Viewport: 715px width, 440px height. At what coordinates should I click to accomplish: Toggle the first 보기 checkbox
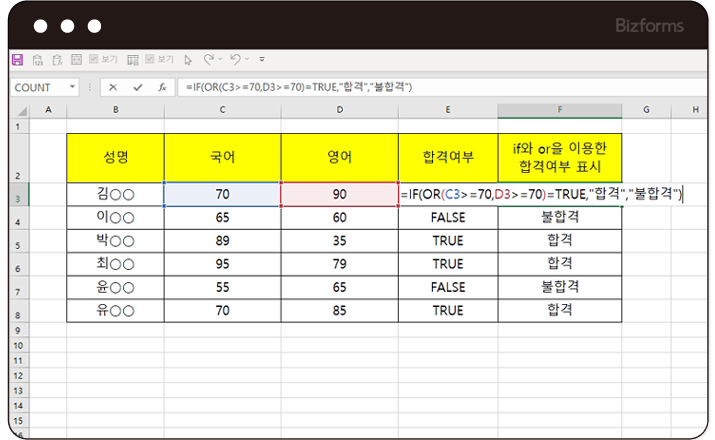click(94, 60)
